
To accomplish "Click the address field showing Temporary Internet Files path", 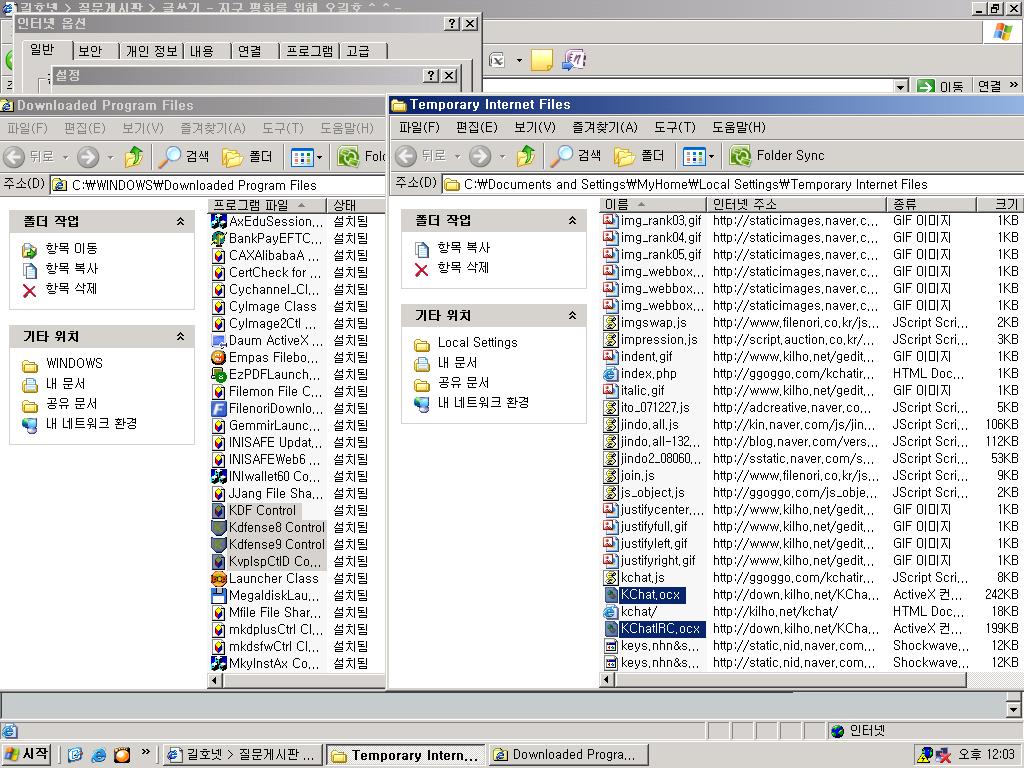I will pos(700,184).
